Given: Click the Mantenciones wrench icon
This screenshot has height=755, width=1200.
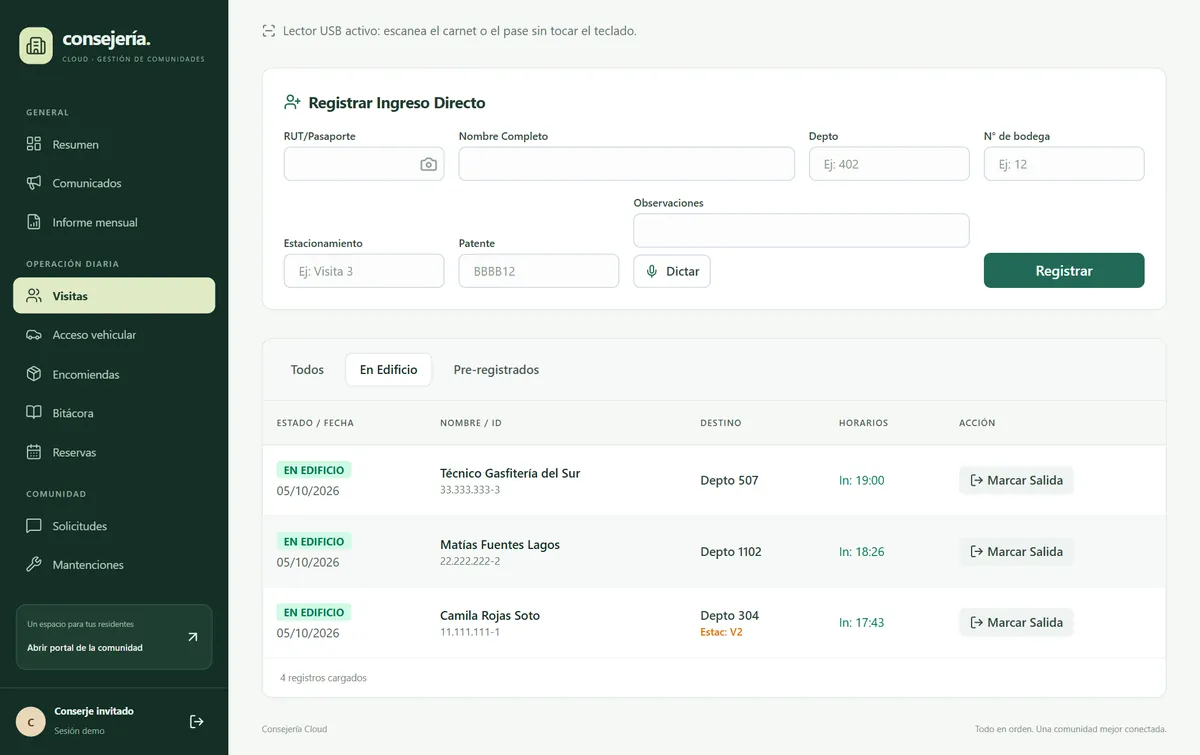Looking at the screenshot, I should [x=34, y=565].
